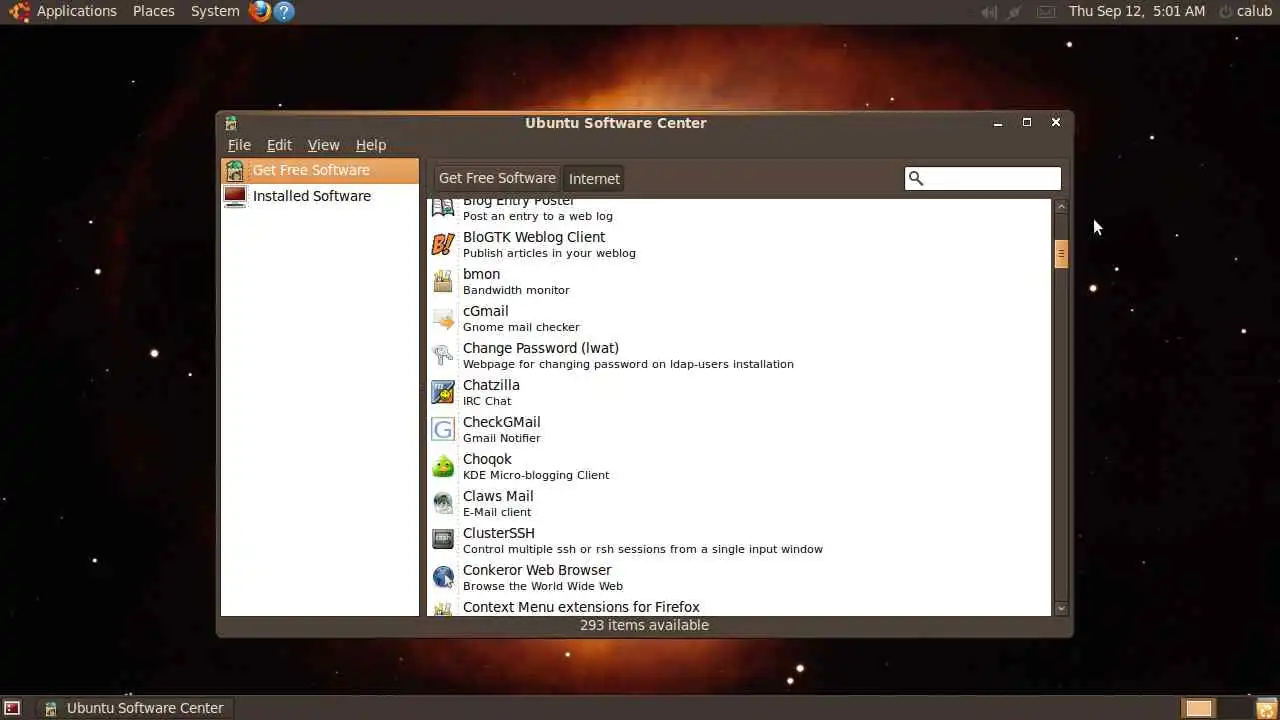Viewport: 1280px width, 720px height.
Task: Click the network status indicator icon
Action: coord(1015,12)
